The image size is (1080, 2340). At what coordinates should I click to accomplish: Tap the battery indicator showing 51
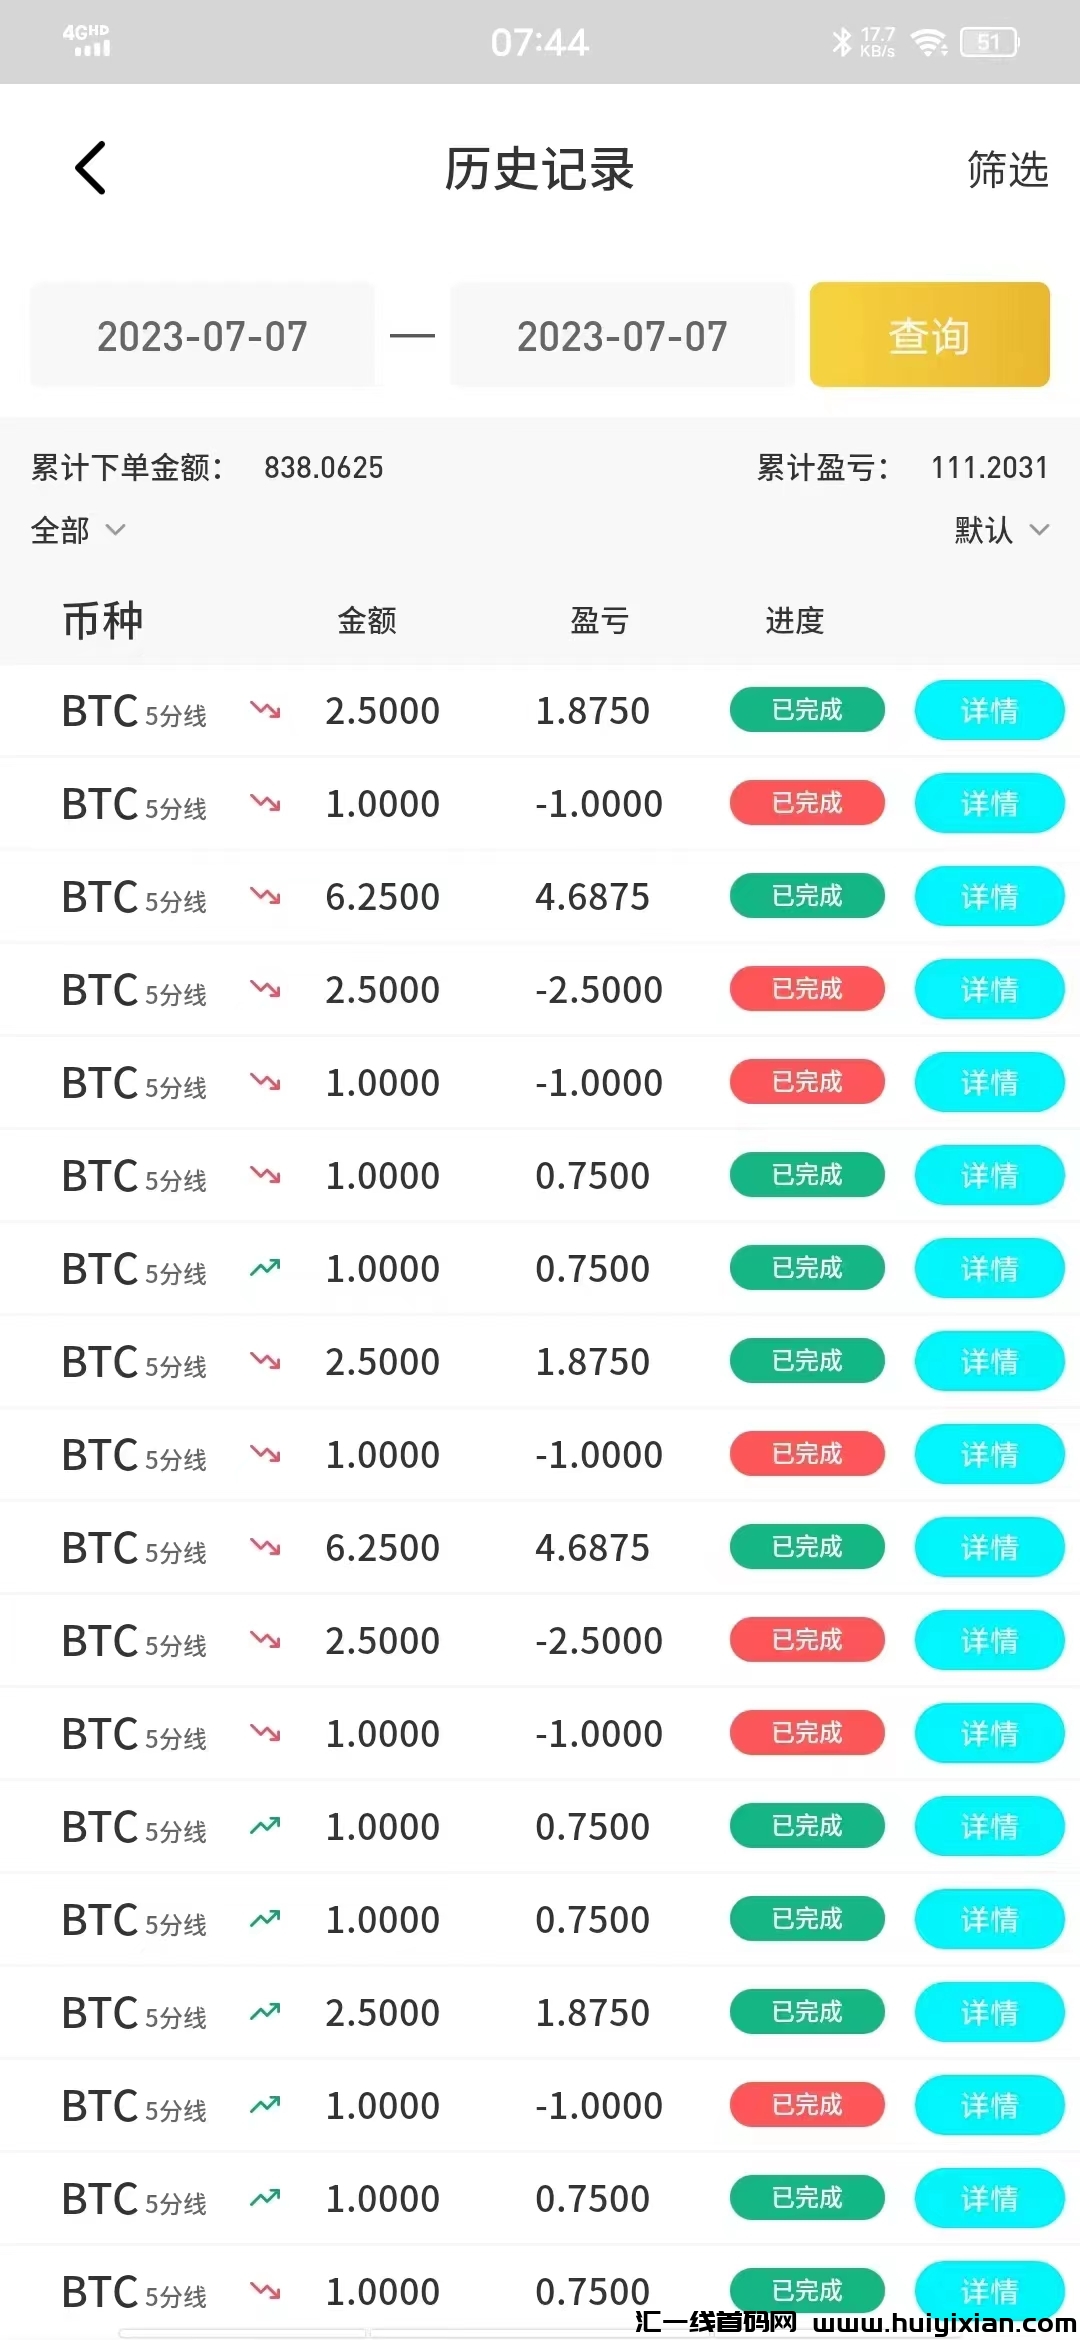point(988,42)
